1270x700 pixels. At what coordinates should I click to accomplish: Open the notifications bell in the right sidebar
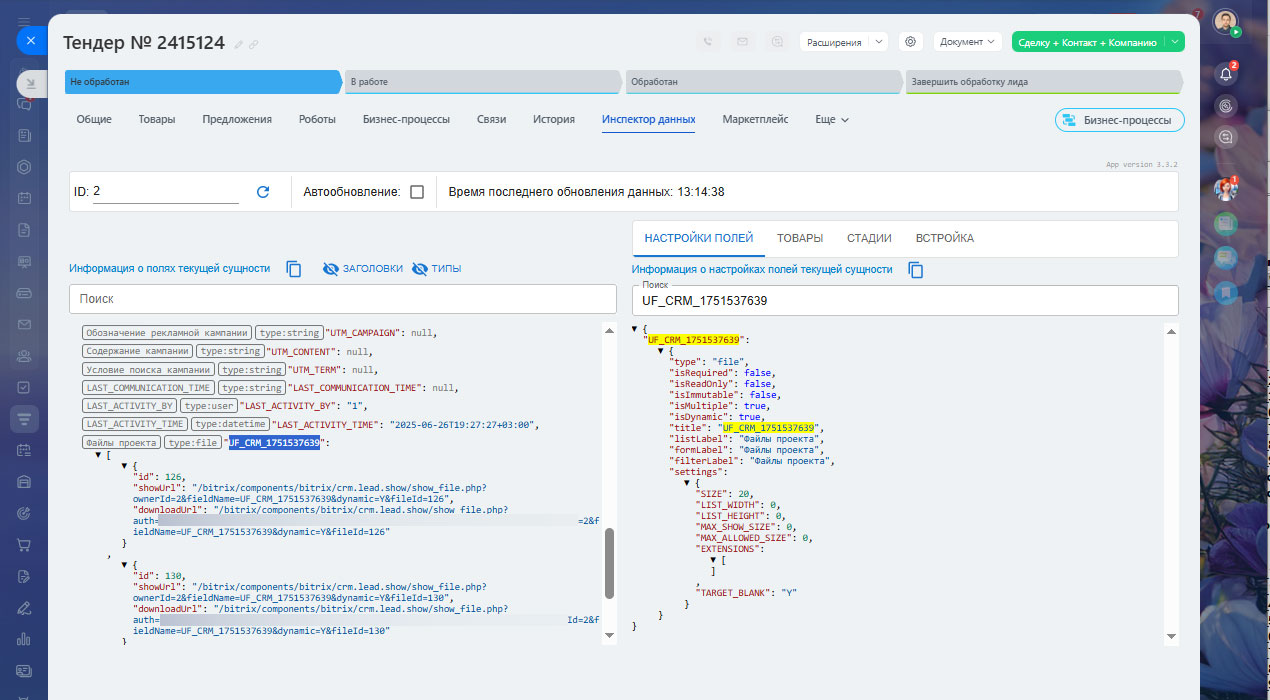point(1226,74)
